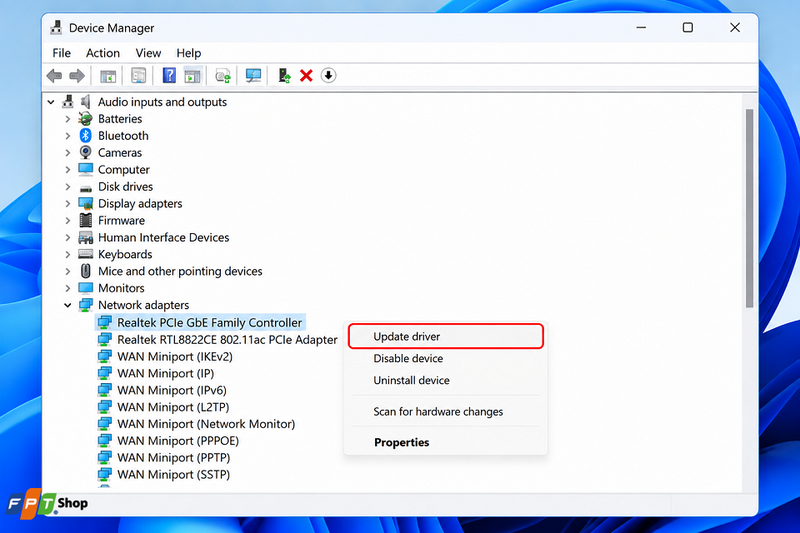This screenshot has height=533, width=800.
Task: Click the Properties toolbar icon
Action: coord(138,76)
